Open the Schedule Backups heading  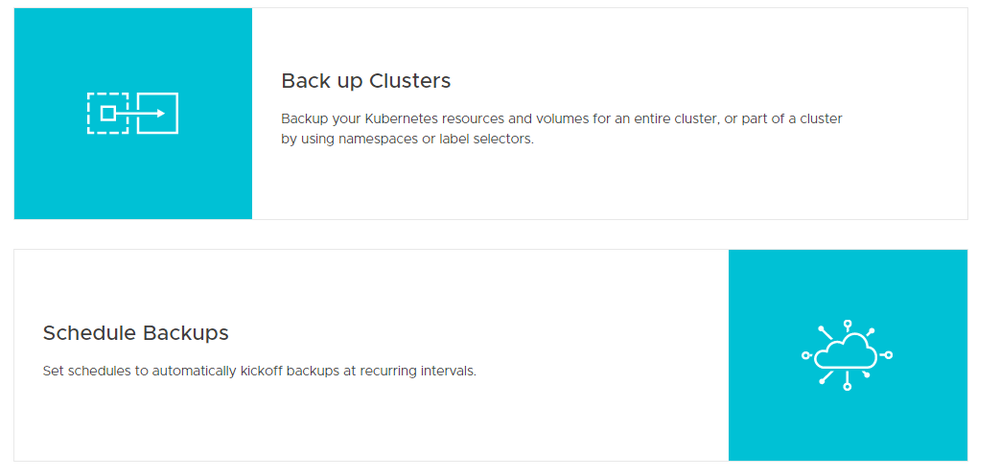pos(136,333)
